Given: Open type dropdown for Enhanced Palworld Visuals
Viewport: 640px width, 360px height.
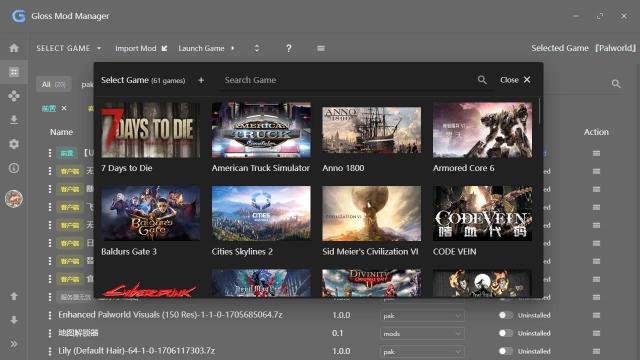Looking at the screenshot, I should (x=422, y=316).
